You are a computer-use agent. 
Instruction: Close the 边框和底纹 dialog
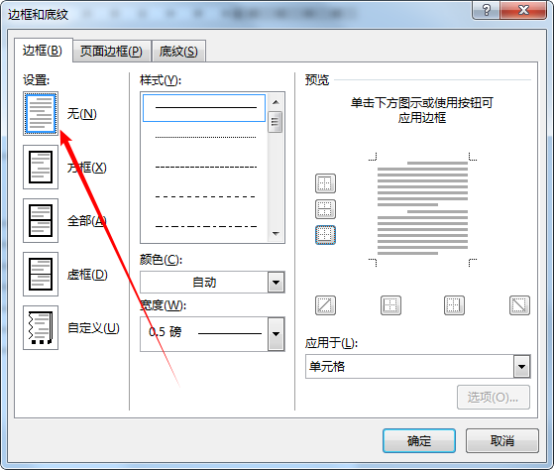[x=523, y=10]
